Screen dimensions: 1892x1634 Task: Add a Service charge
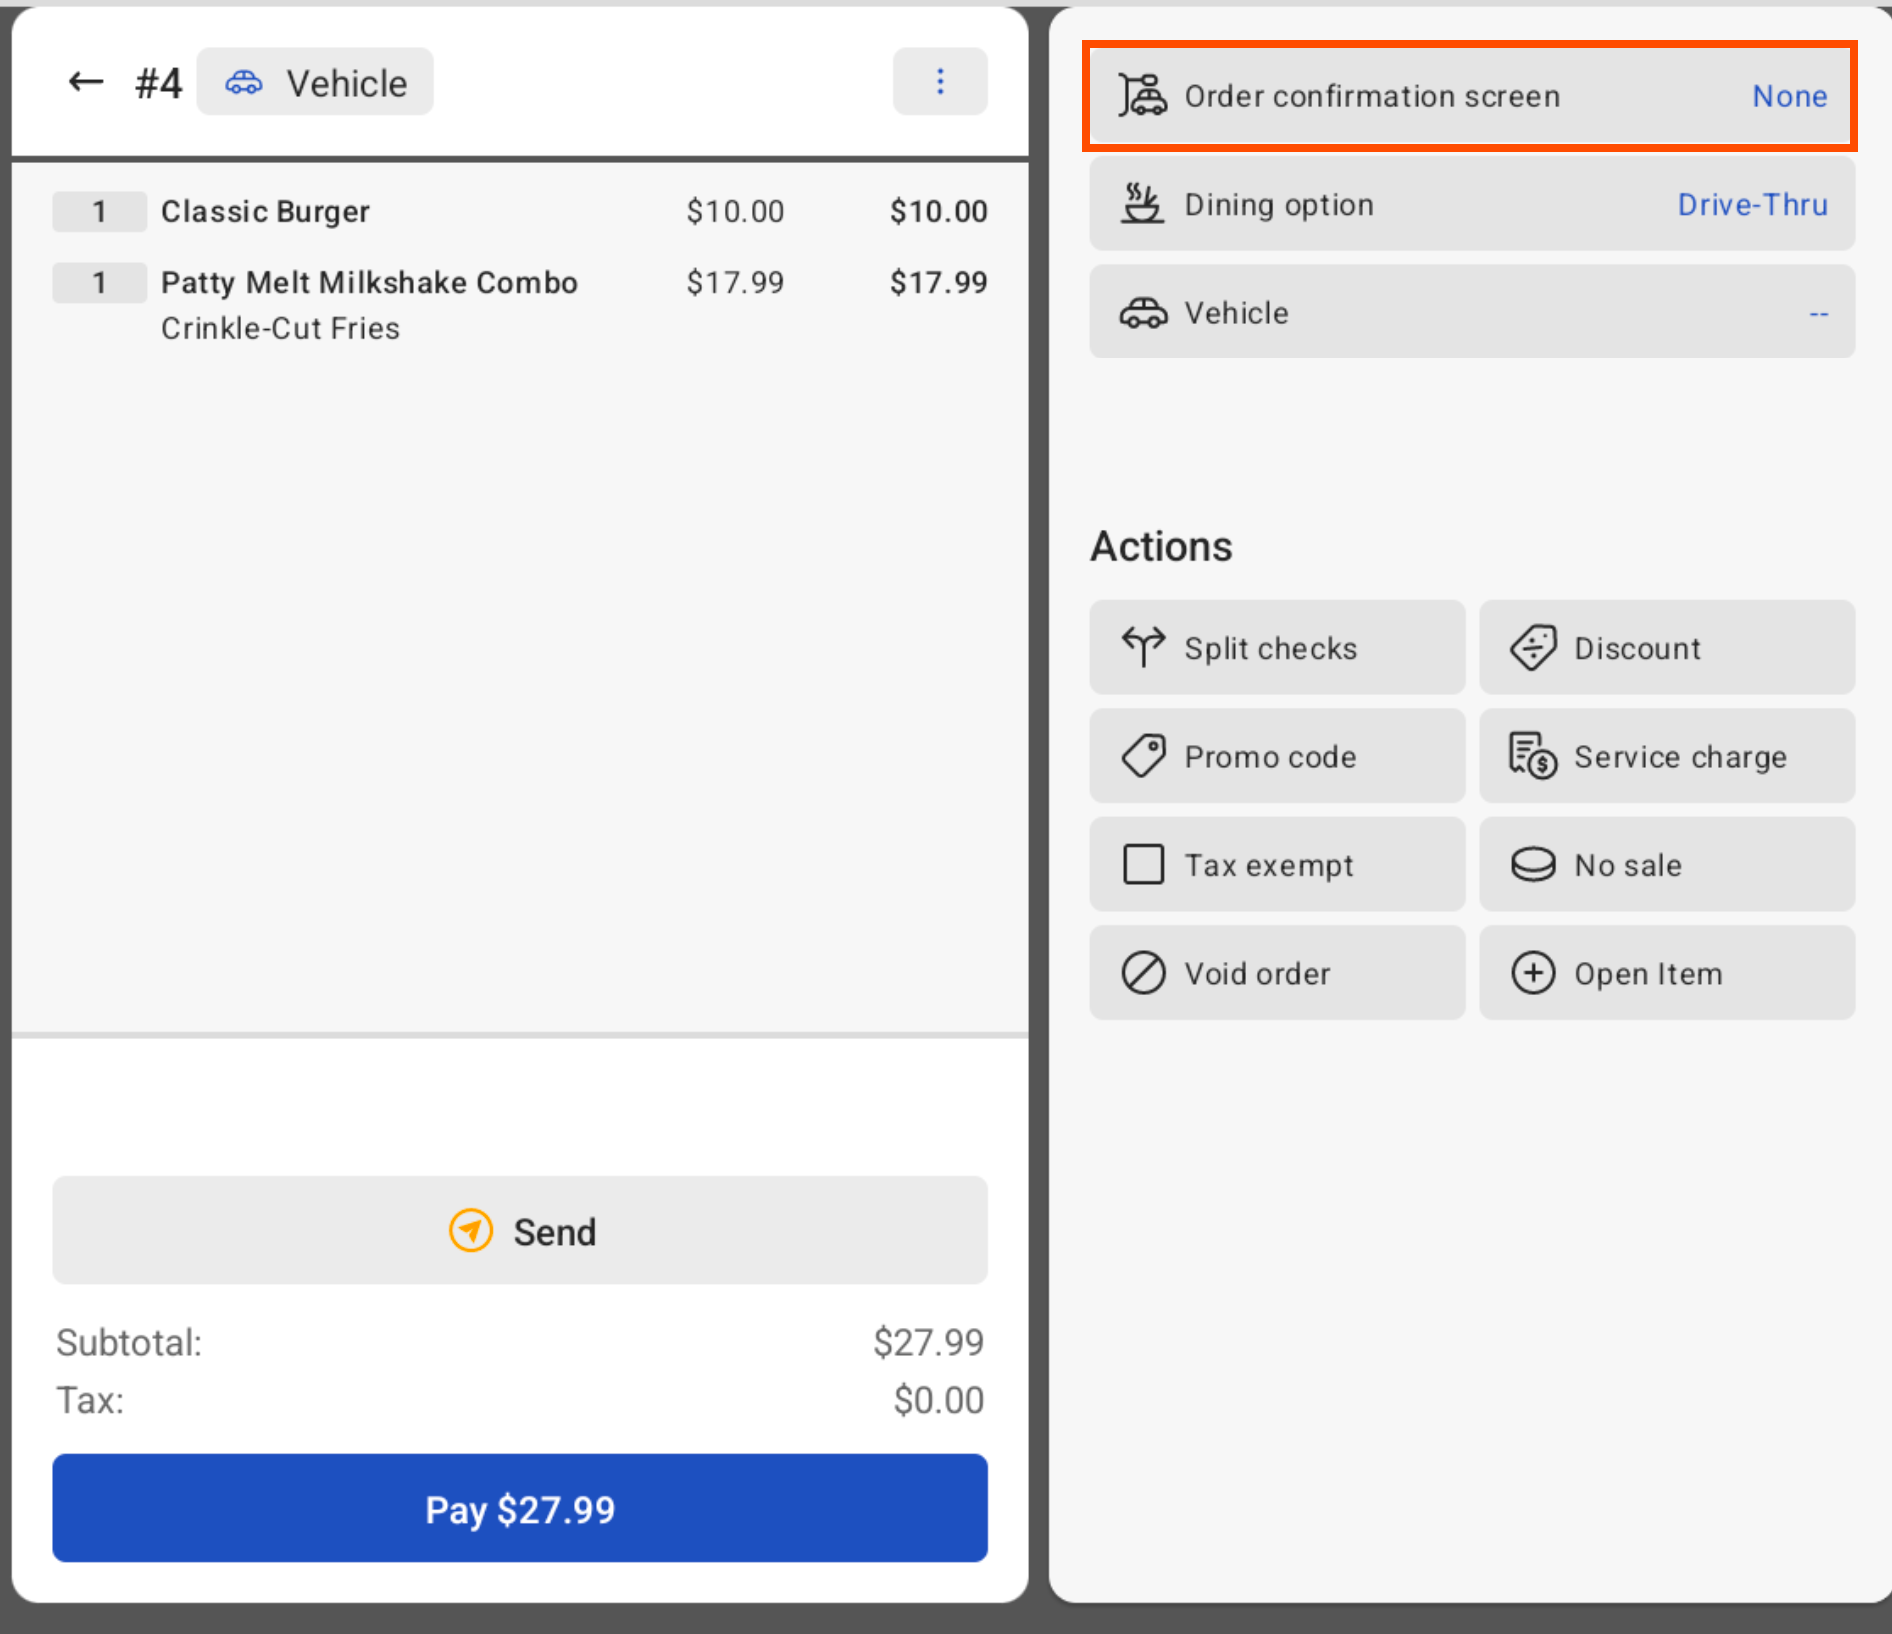tap(1667, 756)
